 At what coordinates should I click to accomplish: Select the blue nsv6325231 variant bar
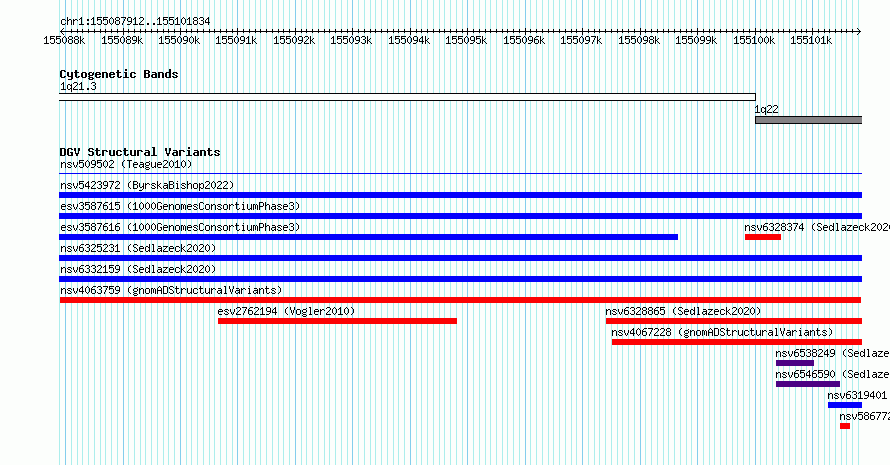pyautogui.click(x=460, y=258)
